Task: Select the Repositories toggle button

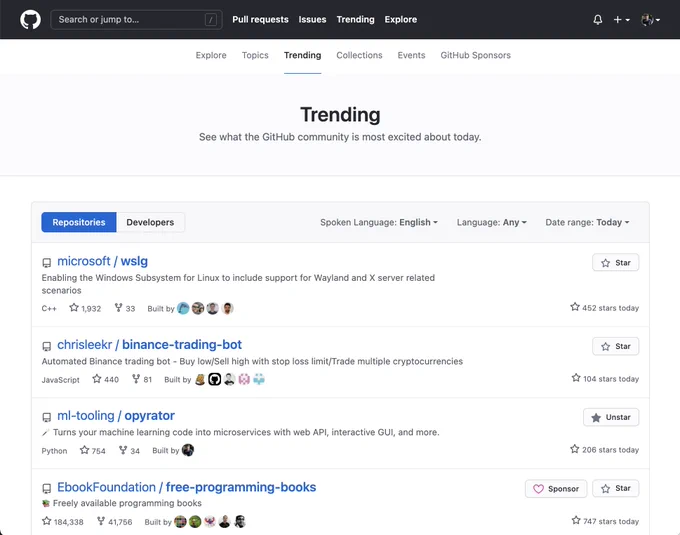Action: [79, 222]
